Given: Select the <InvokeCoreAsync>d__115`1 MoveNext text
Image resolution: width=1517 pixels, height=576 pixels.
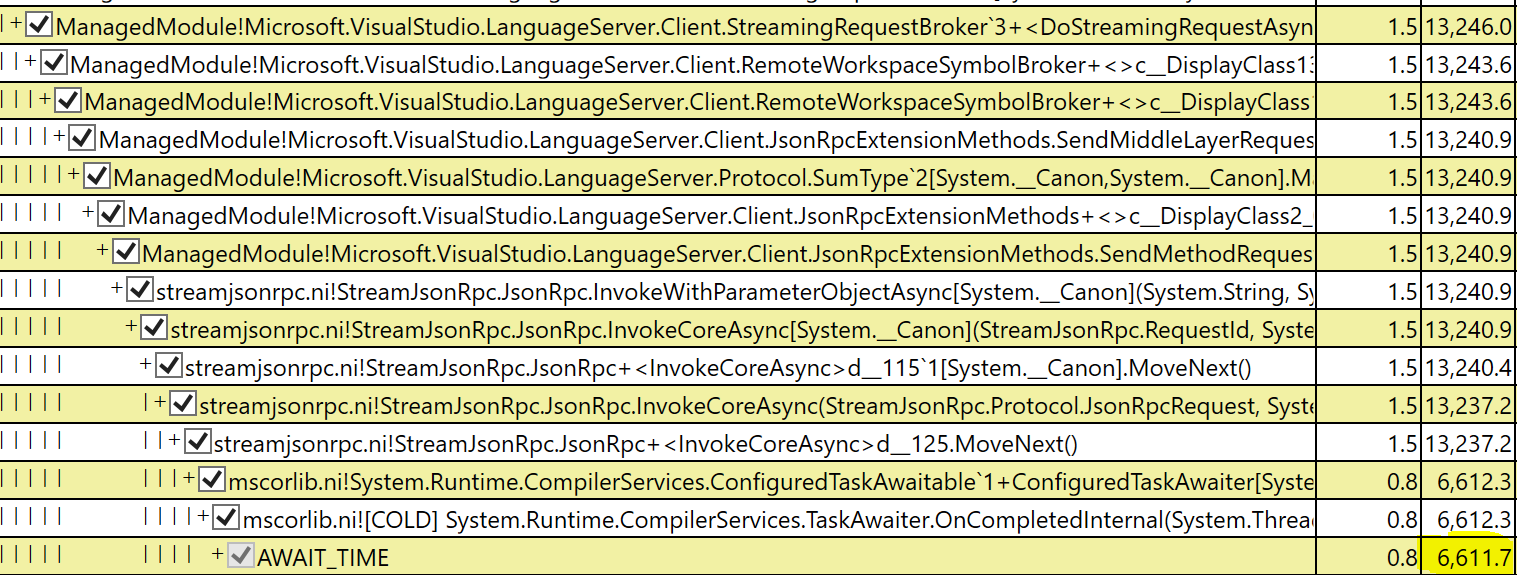Looking at the screenshot, I should point(718,368).
